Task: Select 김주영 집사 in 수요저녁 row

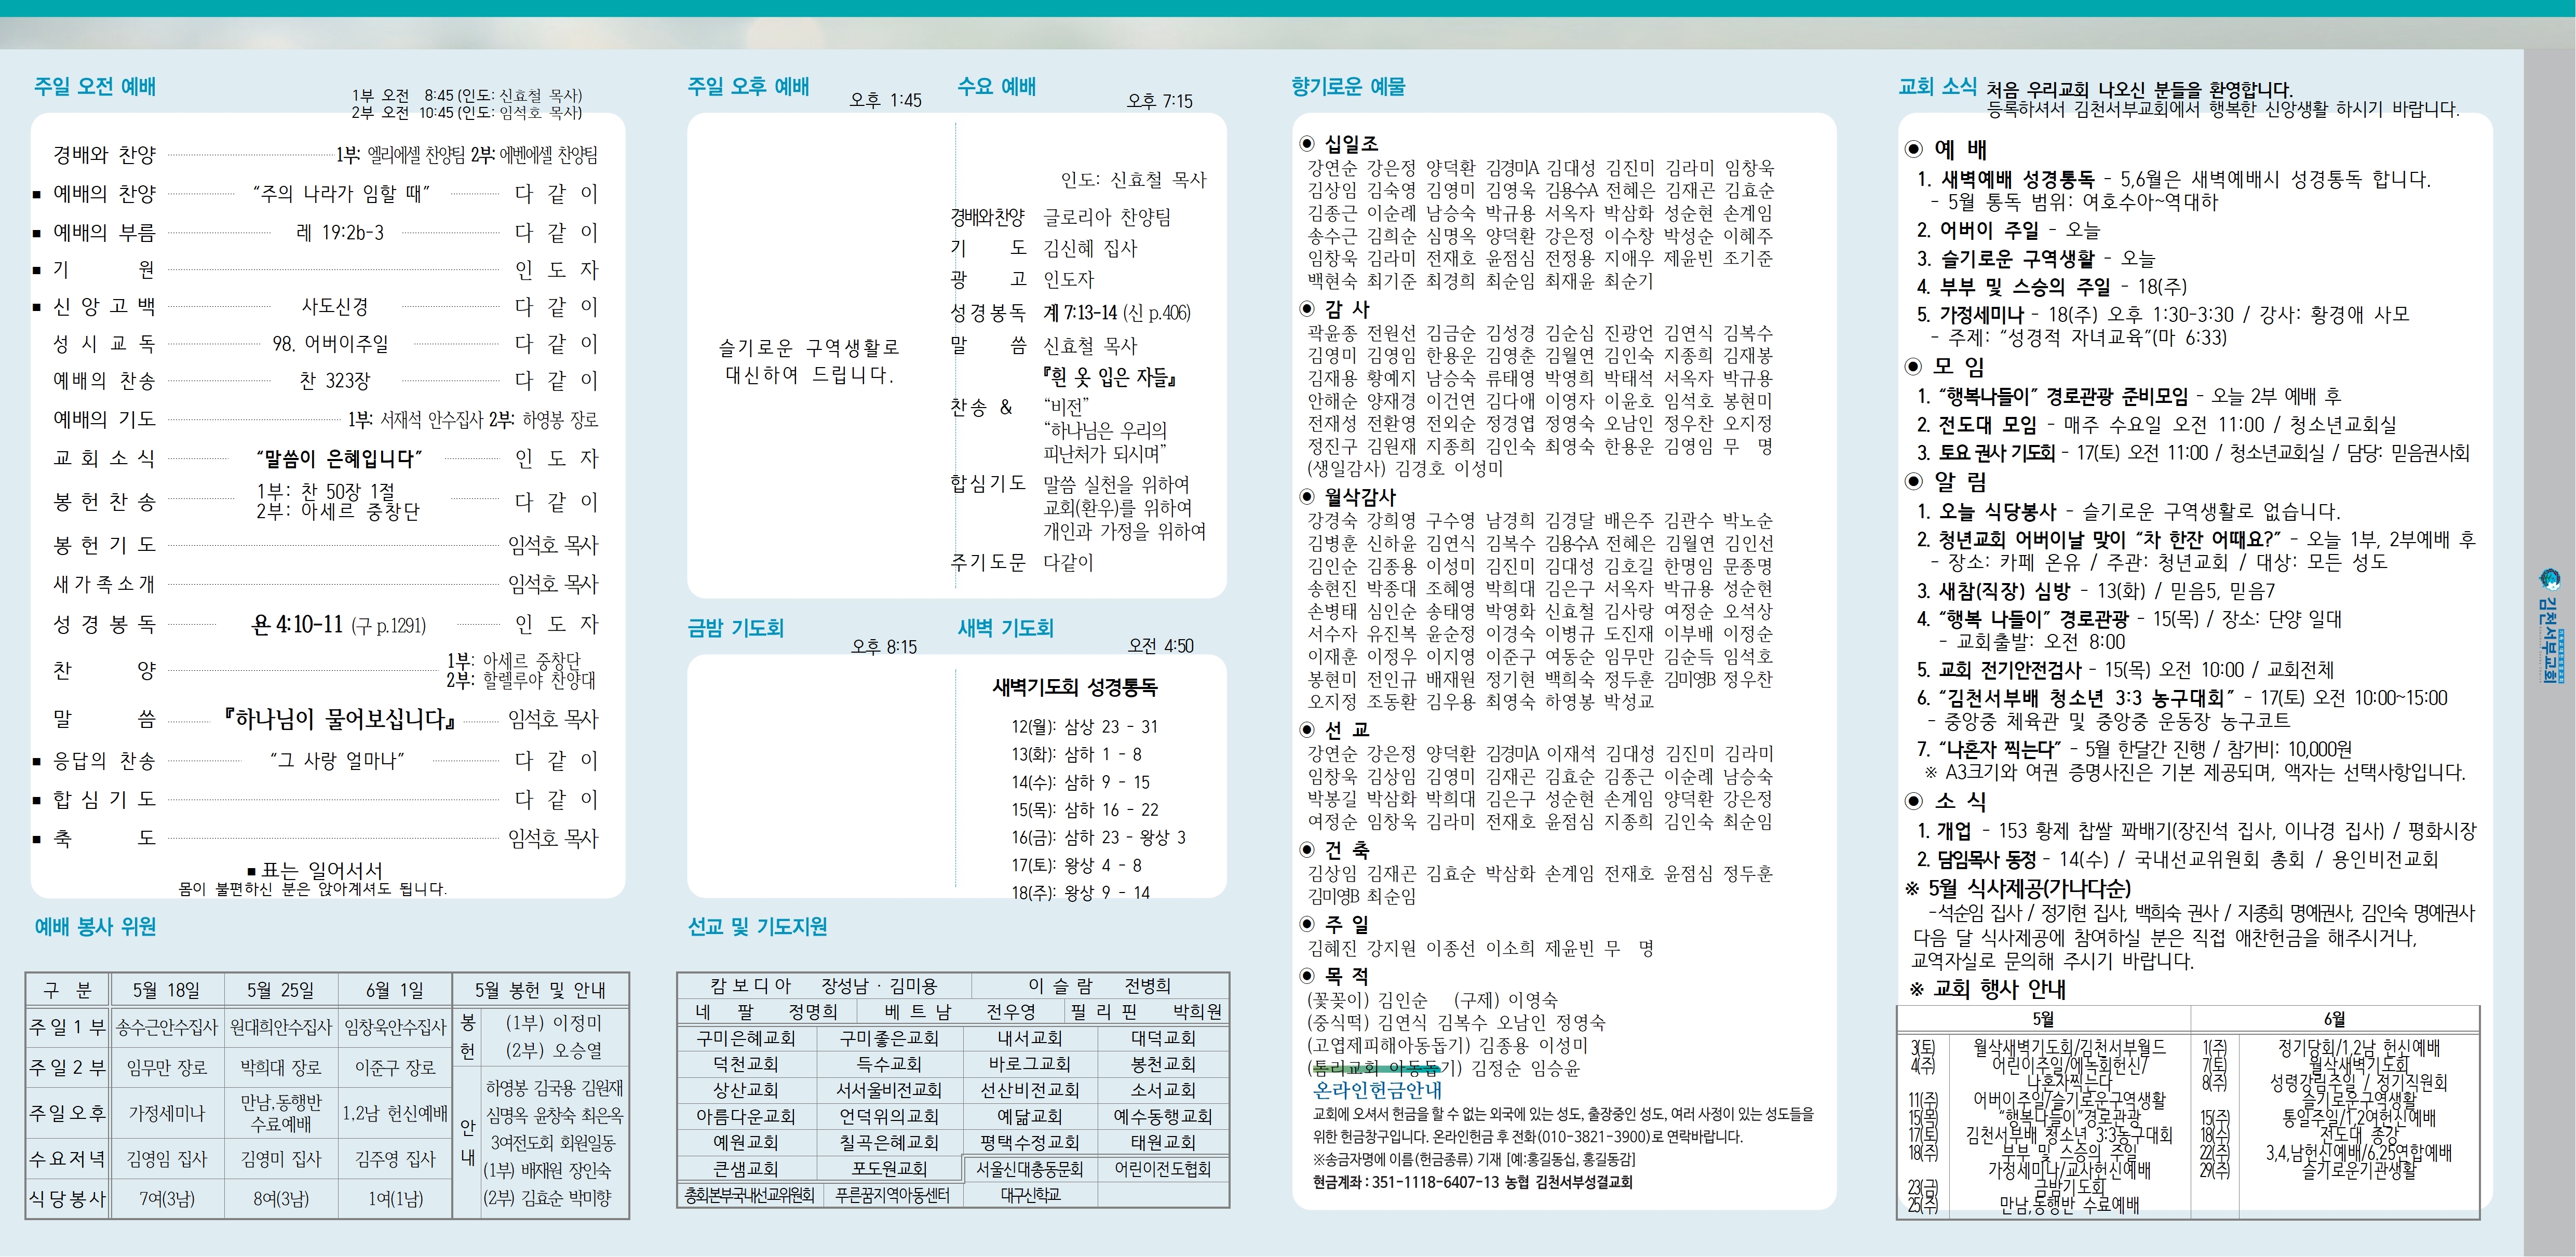Action: pyautogui.click(x=395, y=1159)
